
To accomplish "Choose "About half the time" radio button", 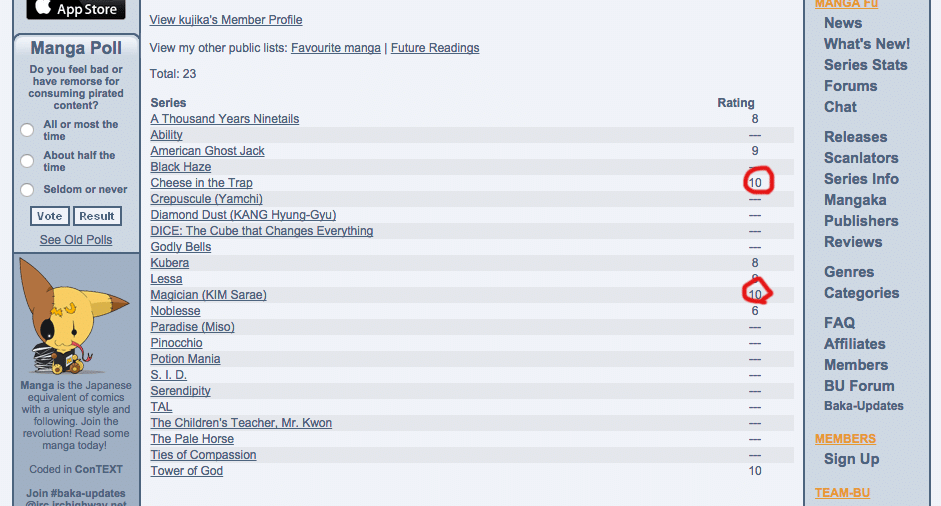I will [x=27, y=161].
